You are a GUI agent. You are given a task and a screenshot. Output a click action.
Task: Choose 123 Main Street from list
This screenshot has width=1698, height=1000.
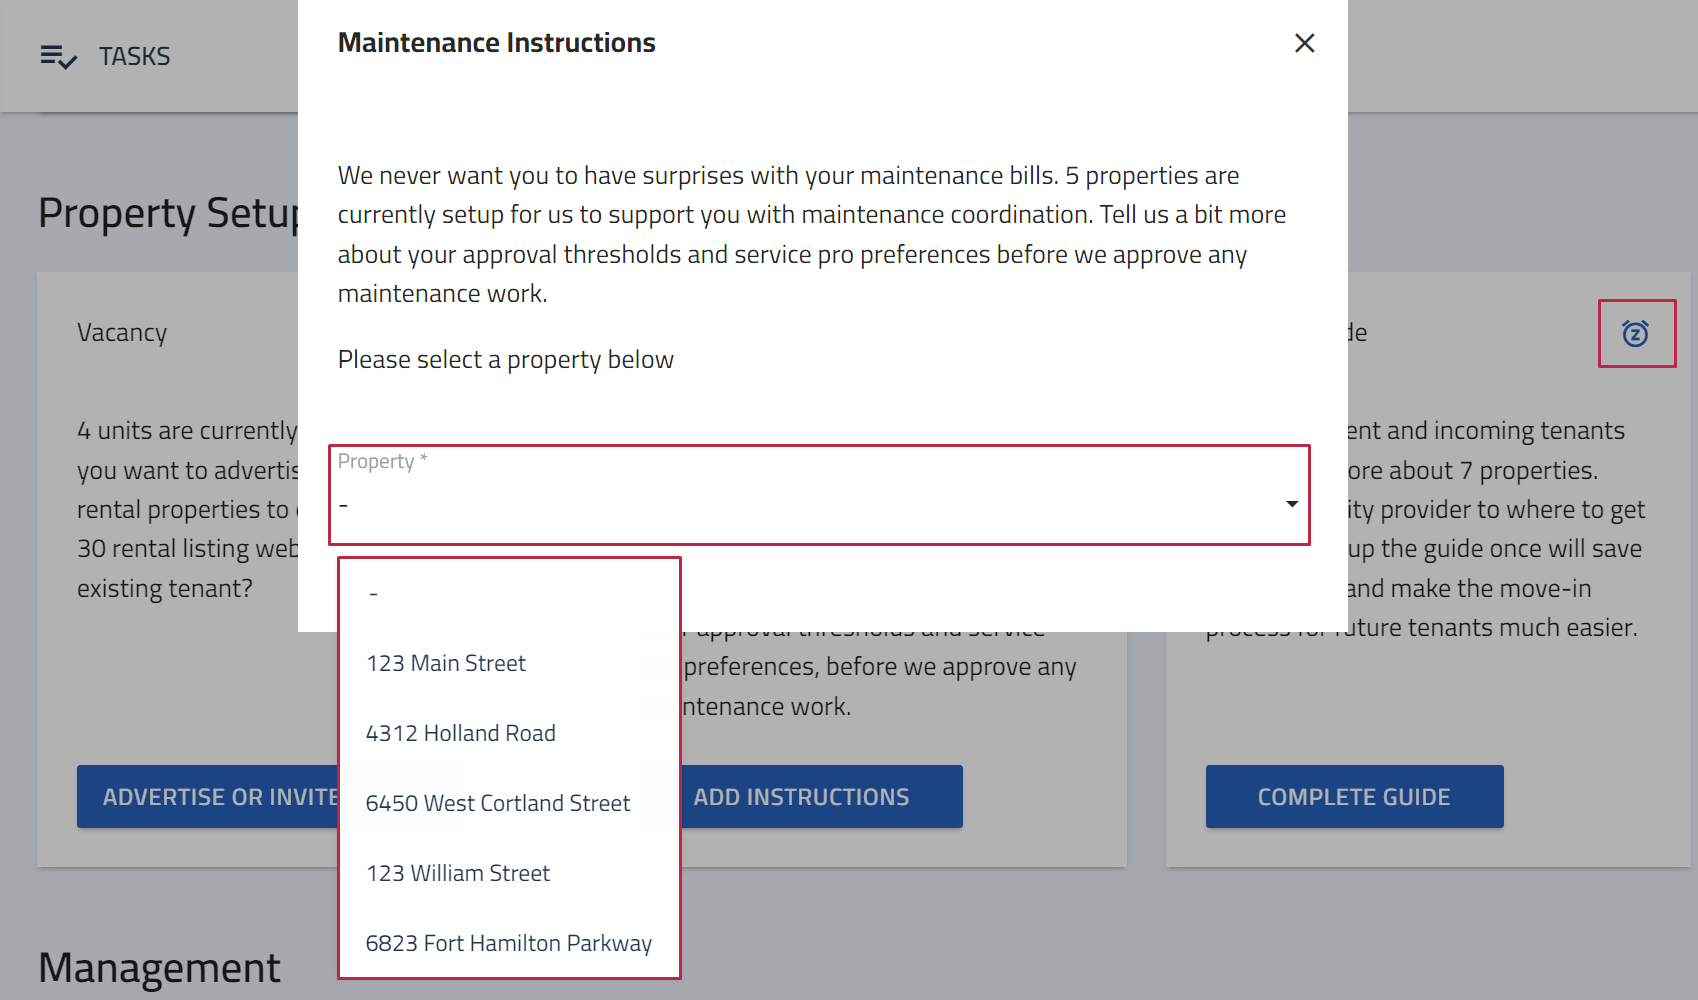(510, 663)
